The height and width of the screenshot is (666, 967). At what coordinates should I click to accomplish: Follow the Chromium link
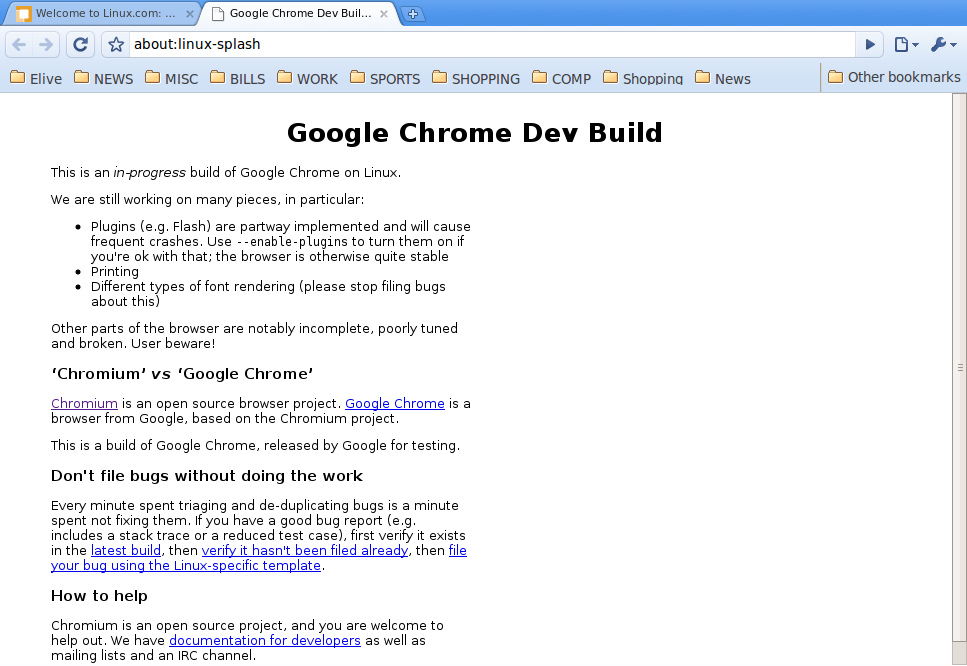[x=84, y=403]
